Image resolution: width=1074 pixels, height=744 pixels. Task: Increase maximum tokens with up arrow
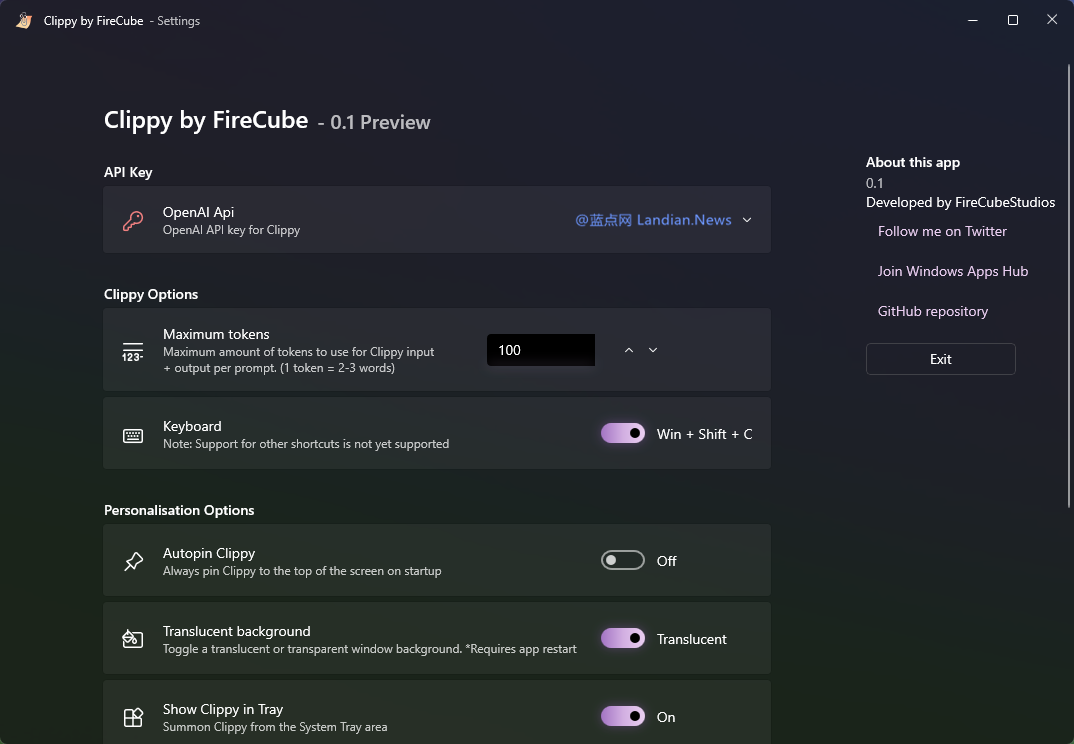pyautogui.click(x=629, y=350)
